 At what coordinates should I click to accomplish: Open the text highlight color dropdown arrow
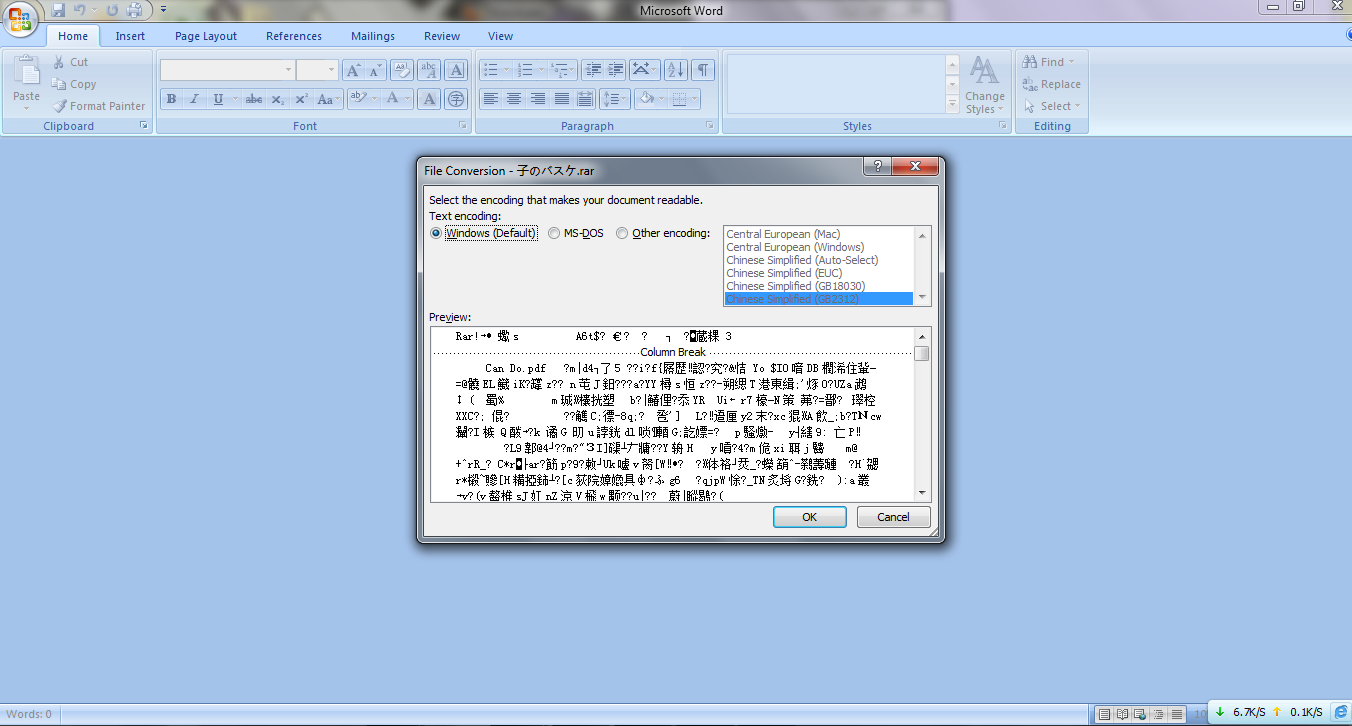[375, 99]
